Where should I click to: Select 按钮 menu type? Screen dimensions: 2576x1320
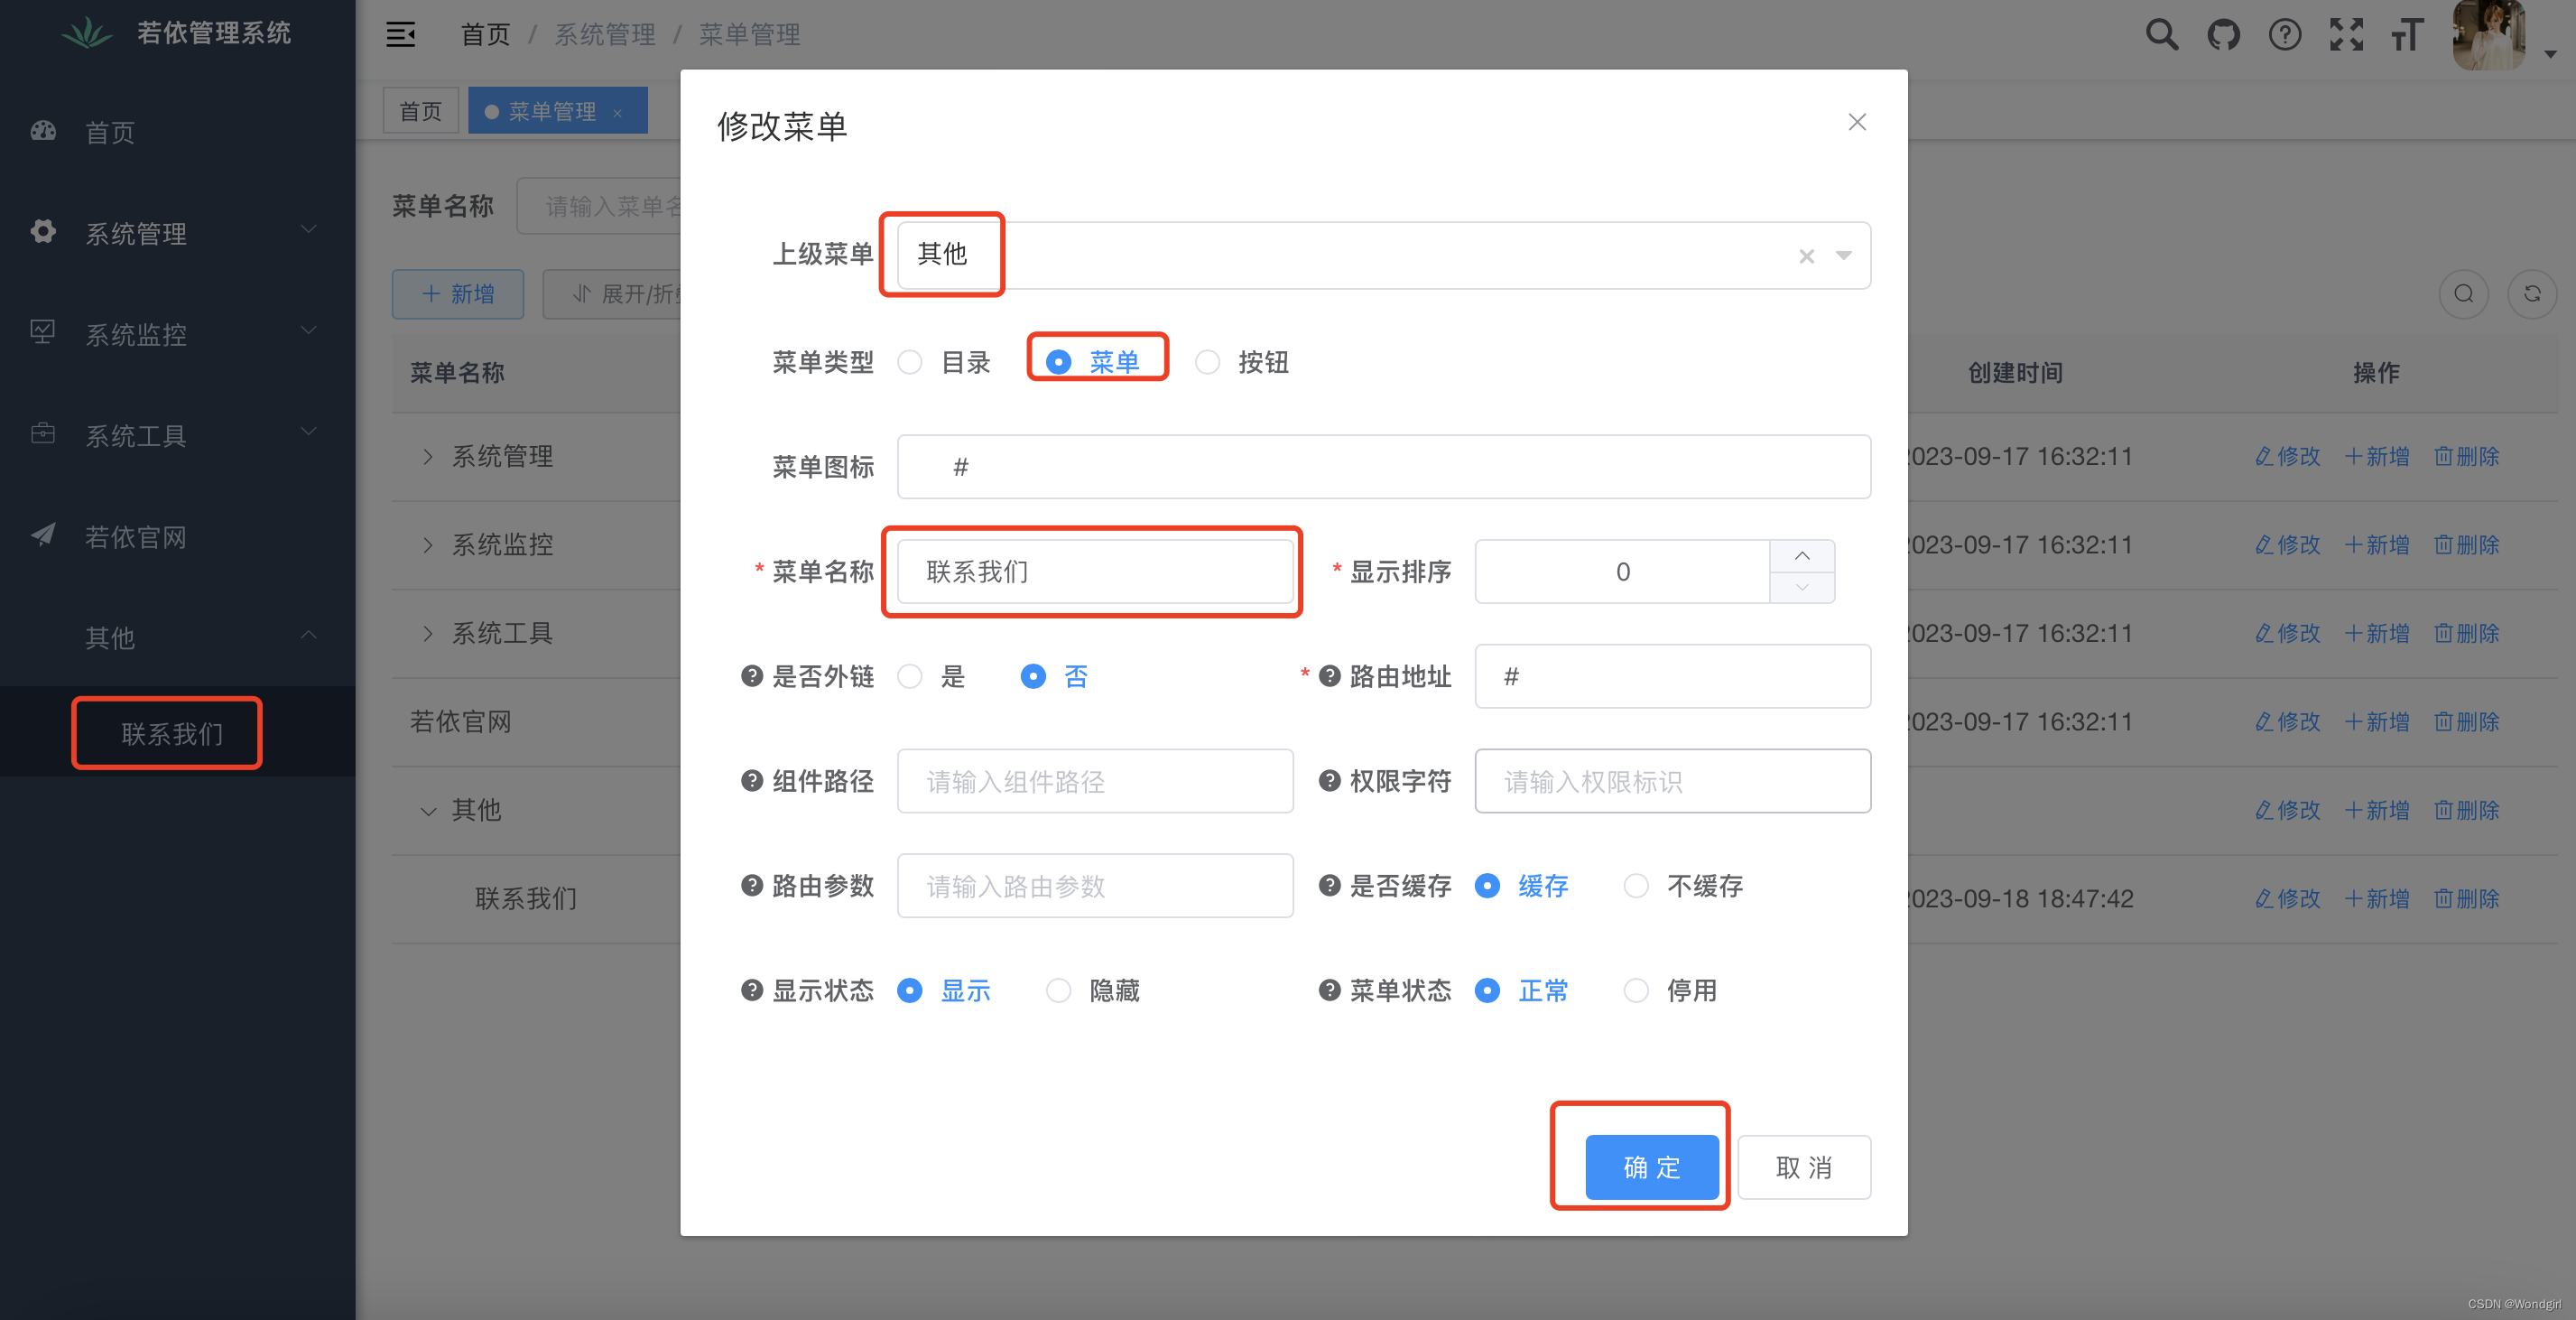point(1242,362)
